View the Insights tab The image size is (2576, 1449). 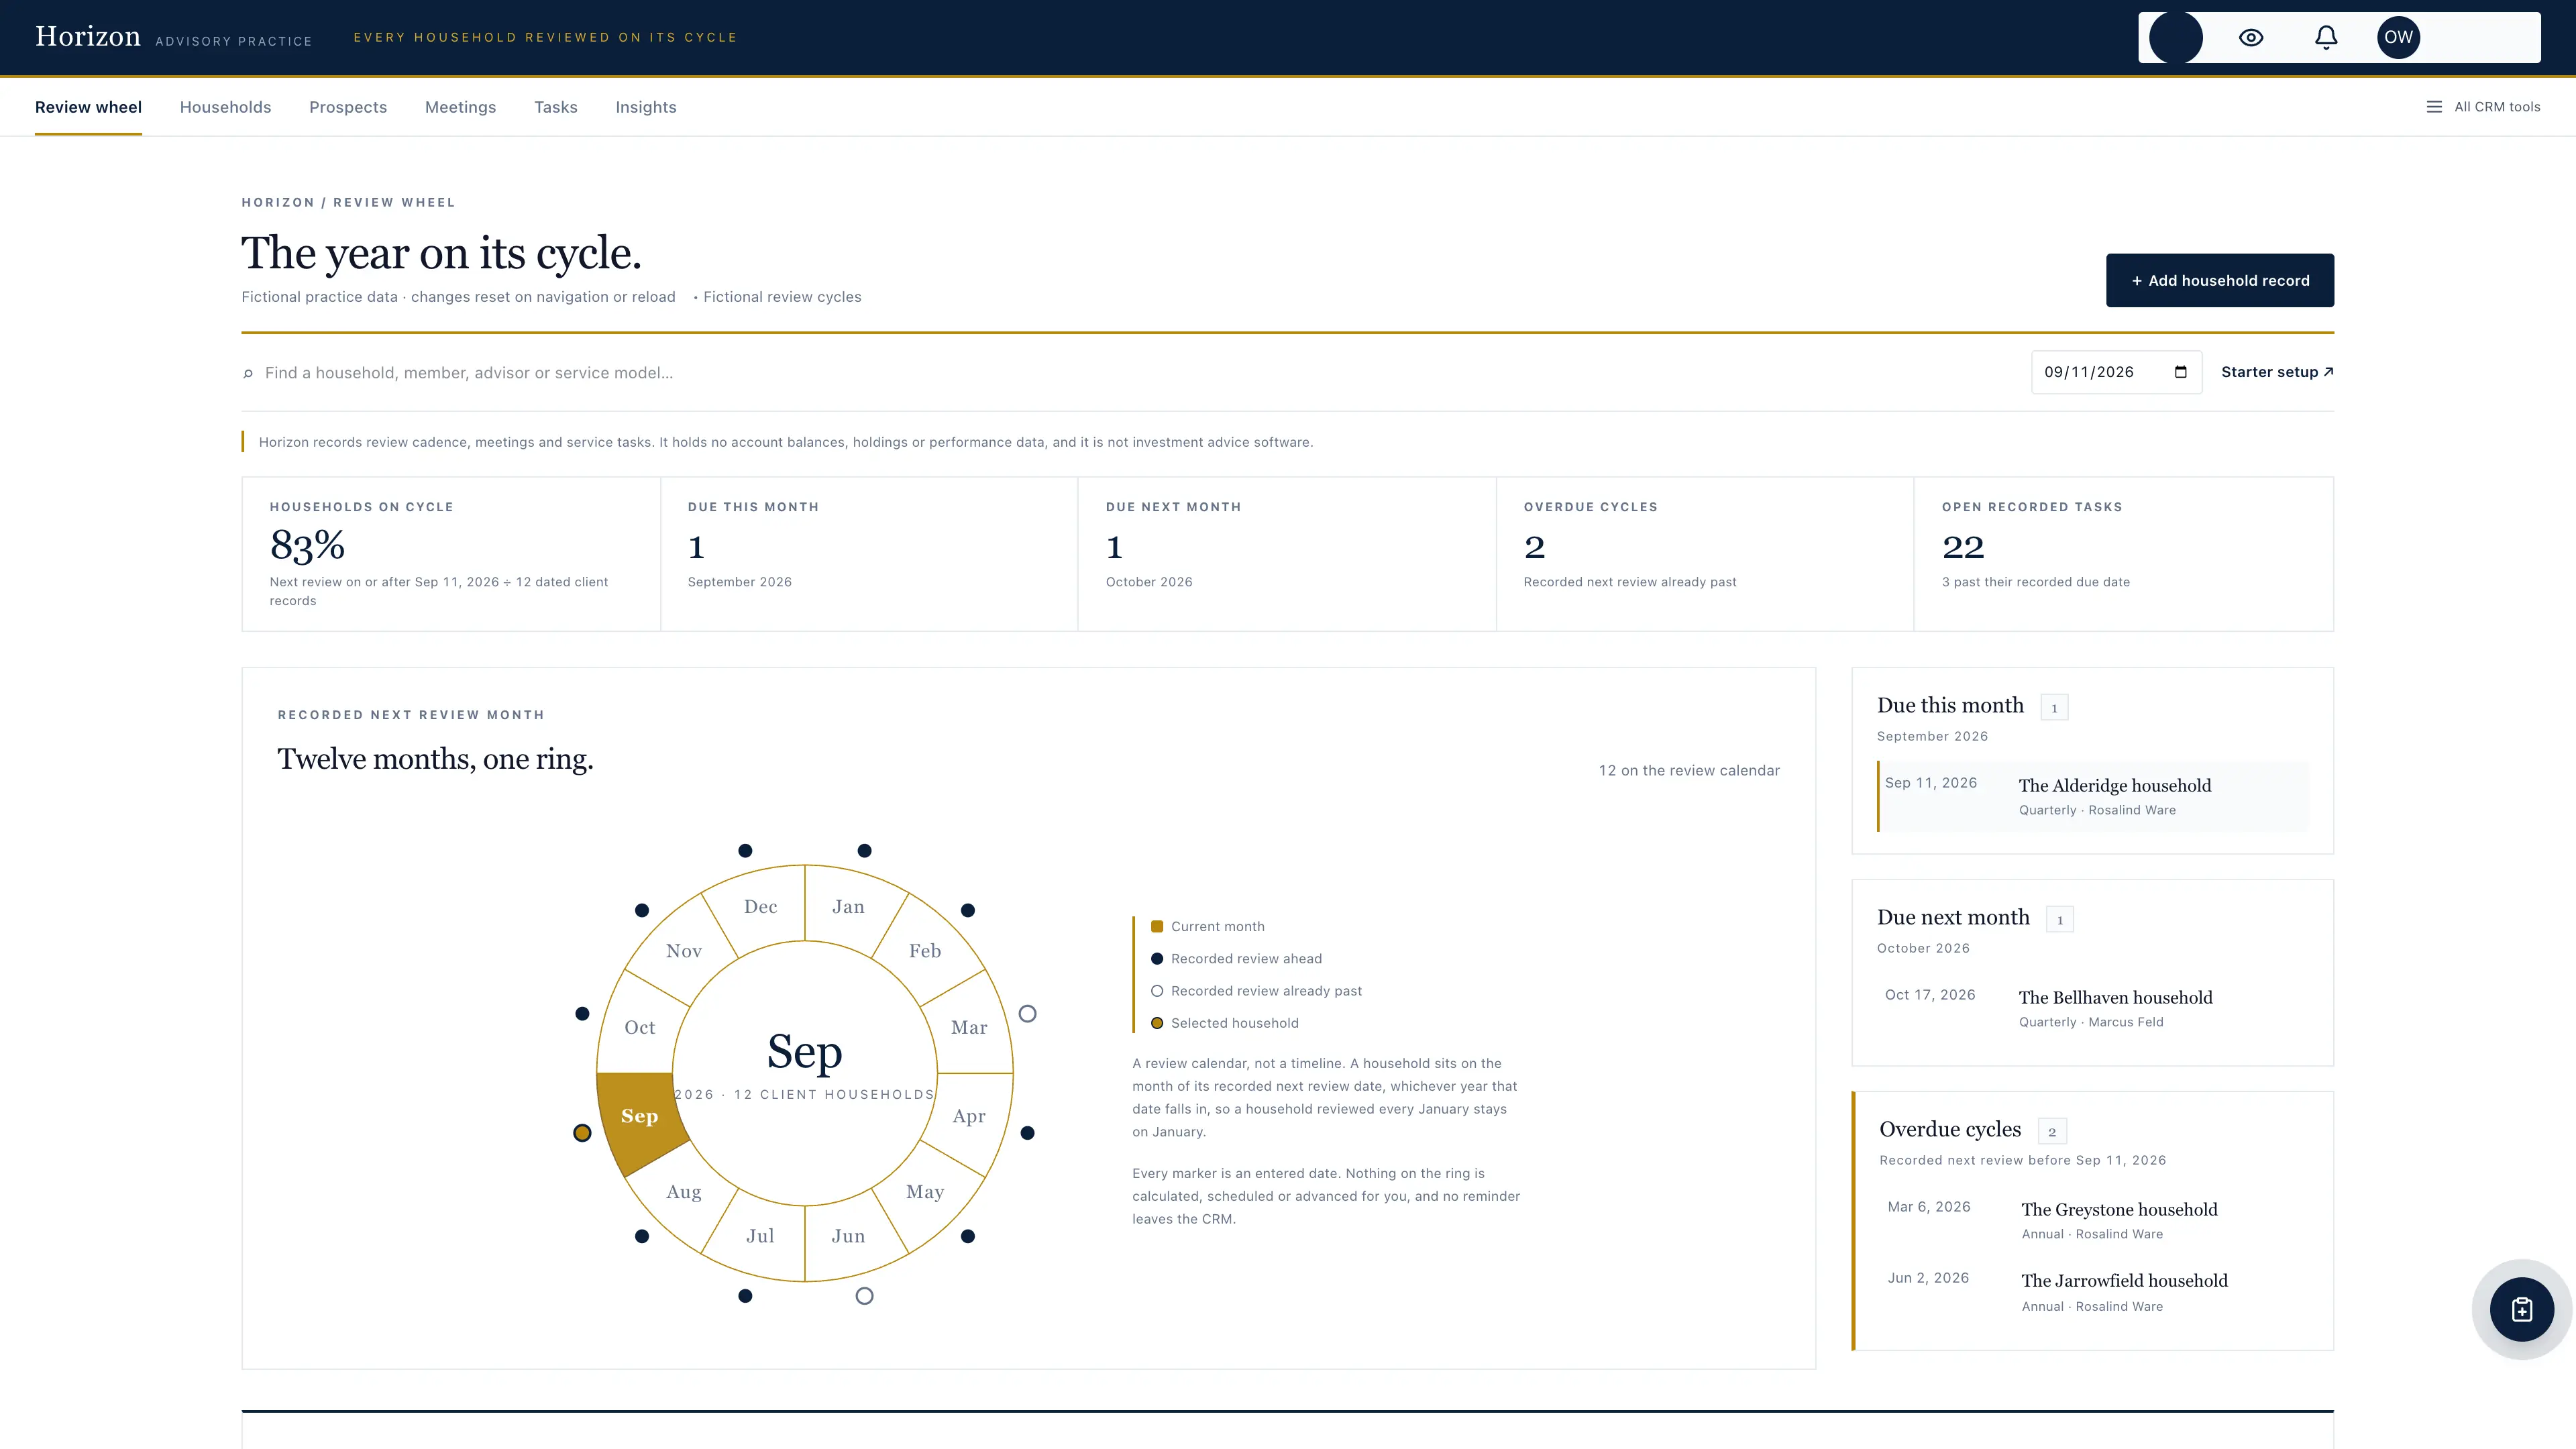point(646,107)
